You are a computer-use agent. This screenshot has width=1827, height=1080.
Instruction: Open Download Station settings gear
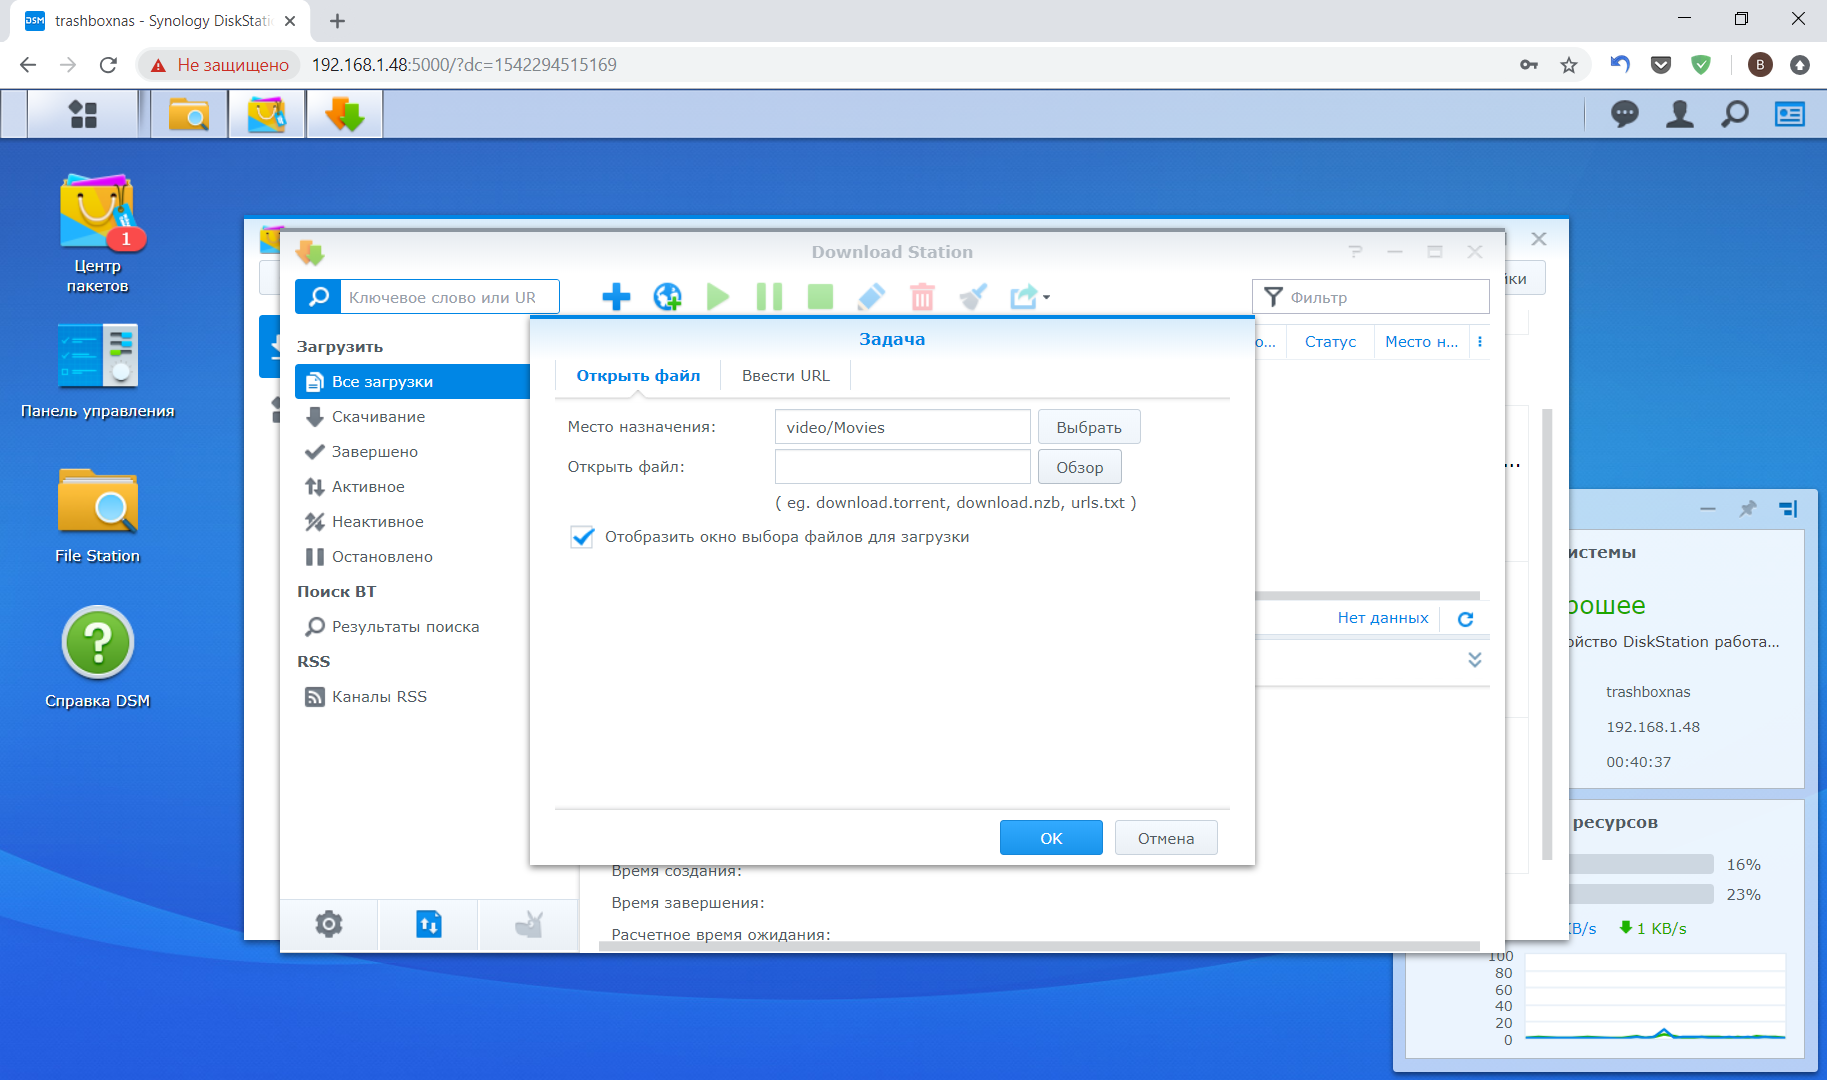click(329, 924)
